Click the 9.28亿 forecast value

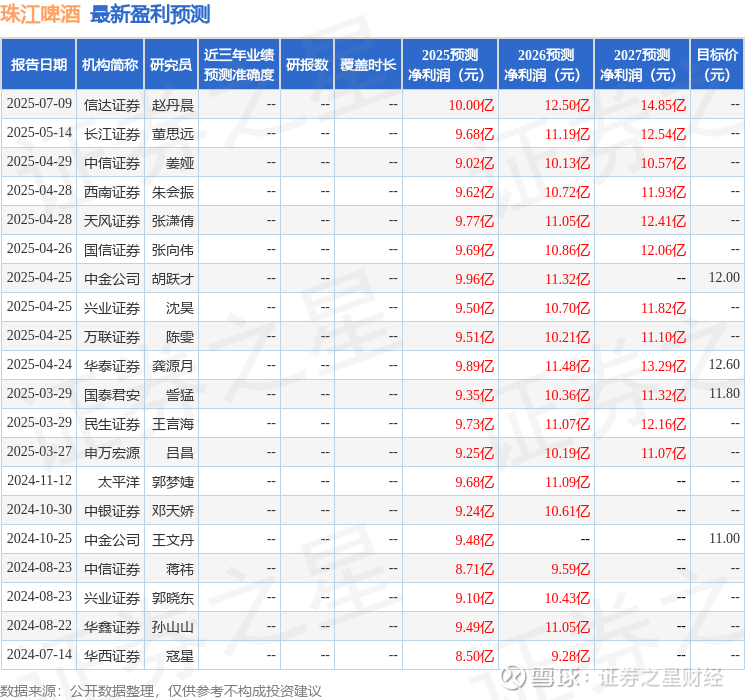571,656
